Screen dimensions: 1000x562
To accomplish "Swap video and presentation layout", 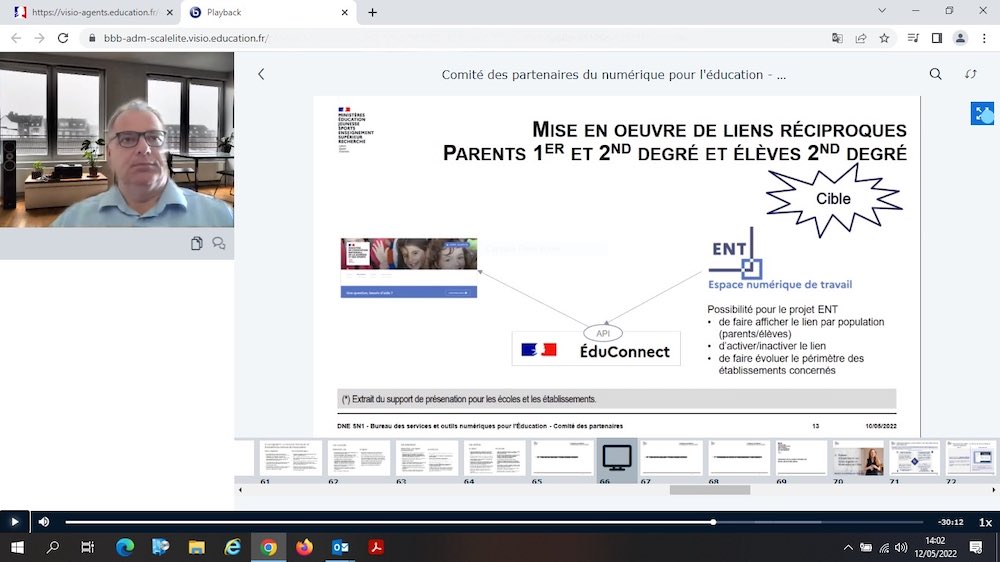I will [x=971, y=74].
